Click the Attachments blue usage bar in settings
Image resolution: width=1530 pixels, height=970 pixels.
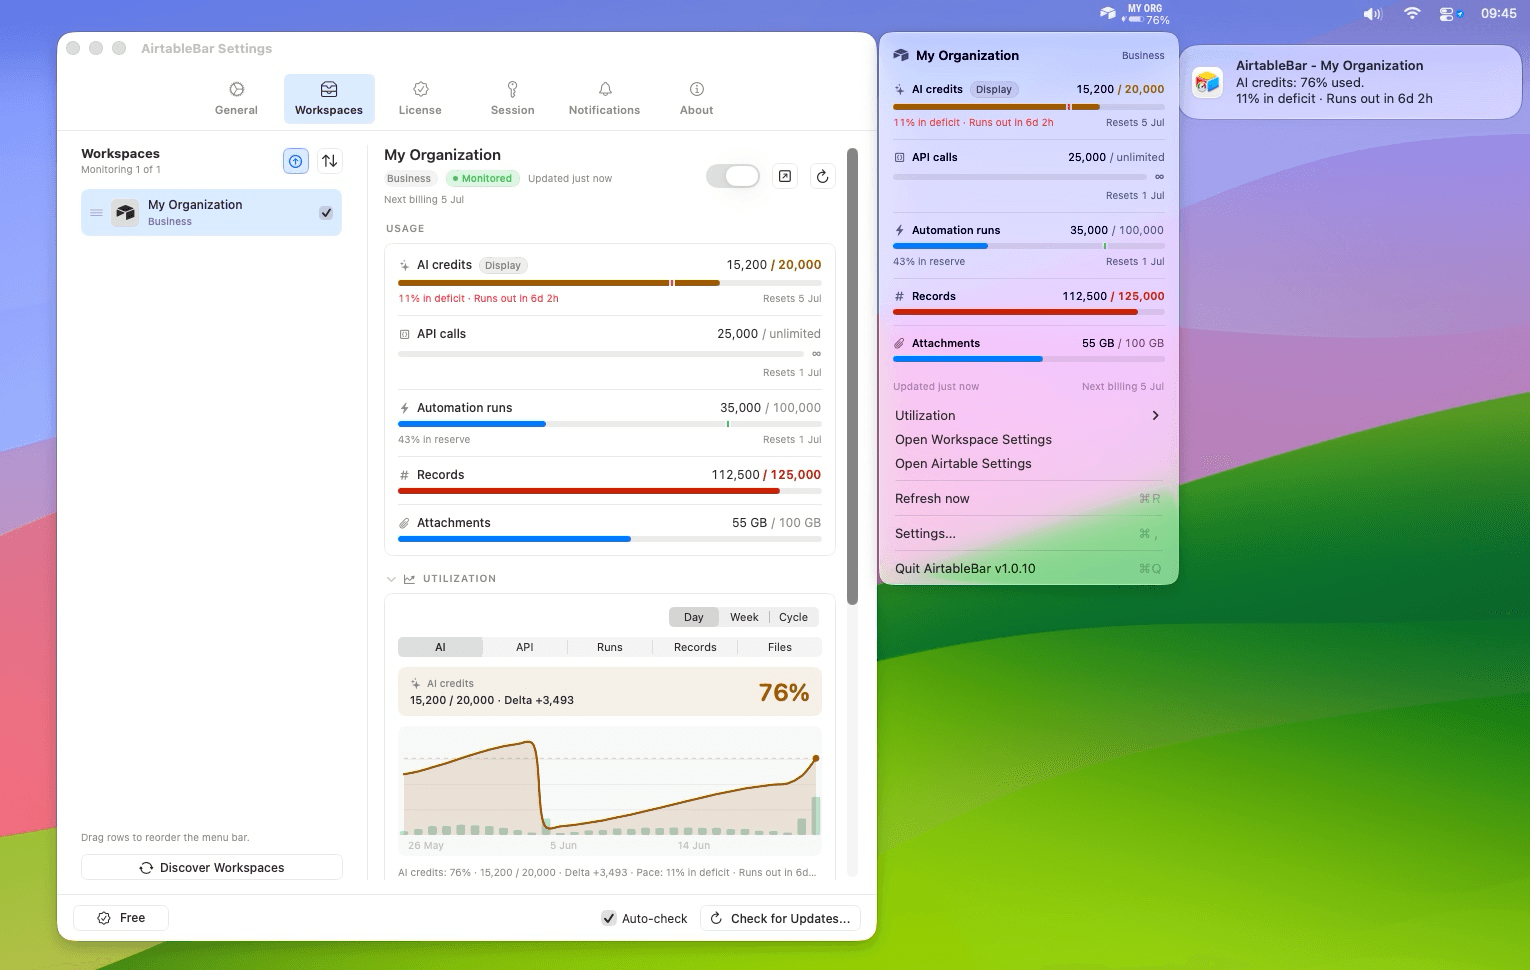pos(609,539)
